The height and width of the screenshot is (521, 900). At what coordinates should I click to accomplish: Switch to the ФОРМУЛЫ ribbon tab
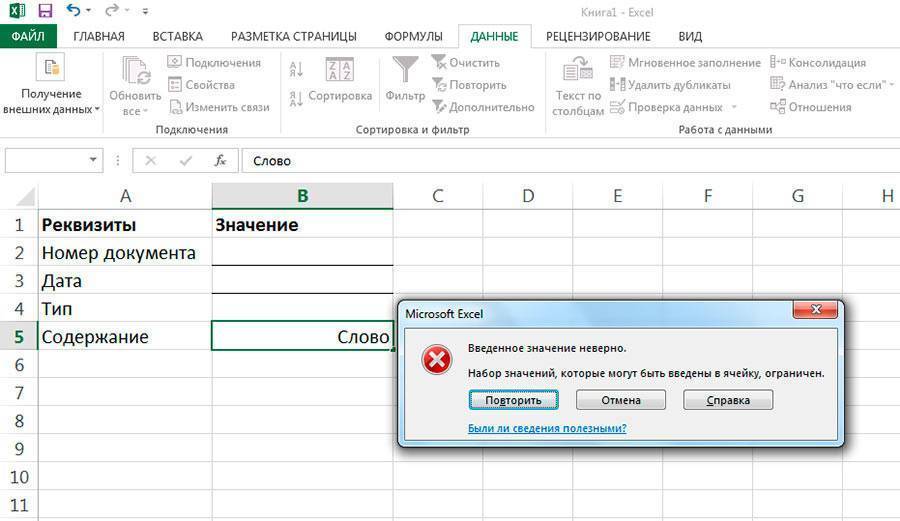[x=414, y=37]
